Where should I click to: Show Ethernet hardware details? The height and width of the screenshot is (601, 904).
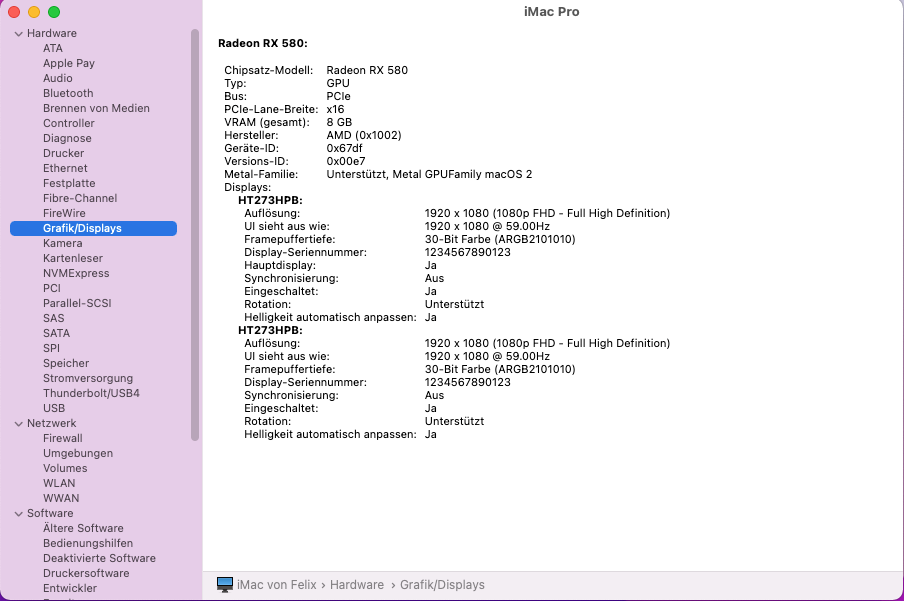click(65, 168)
